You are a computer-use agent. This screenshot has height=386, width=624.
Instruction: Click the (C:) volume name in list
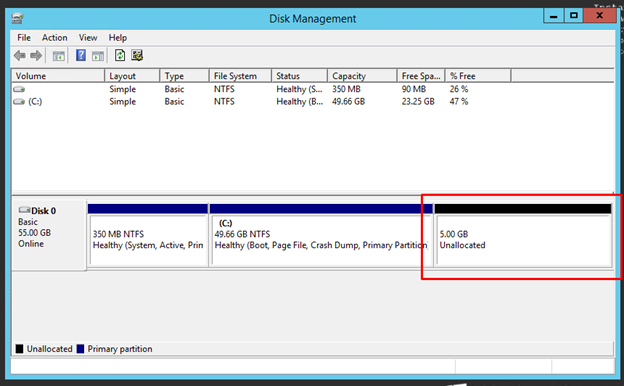point(35,101)
